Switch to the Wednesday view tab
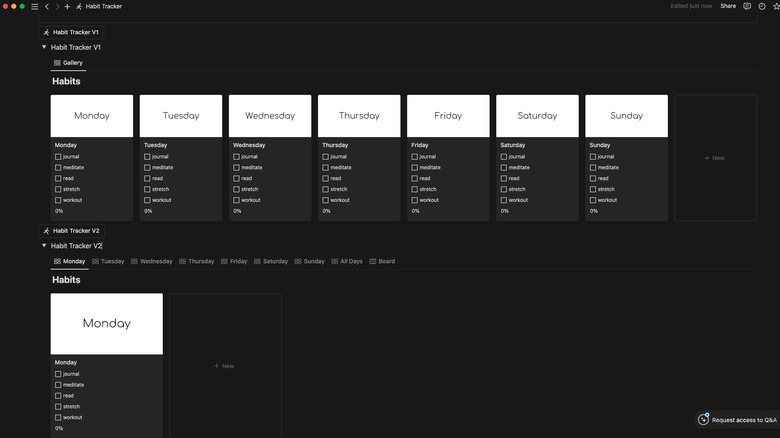Screen dimensions: 780x438 click(152, 261)
